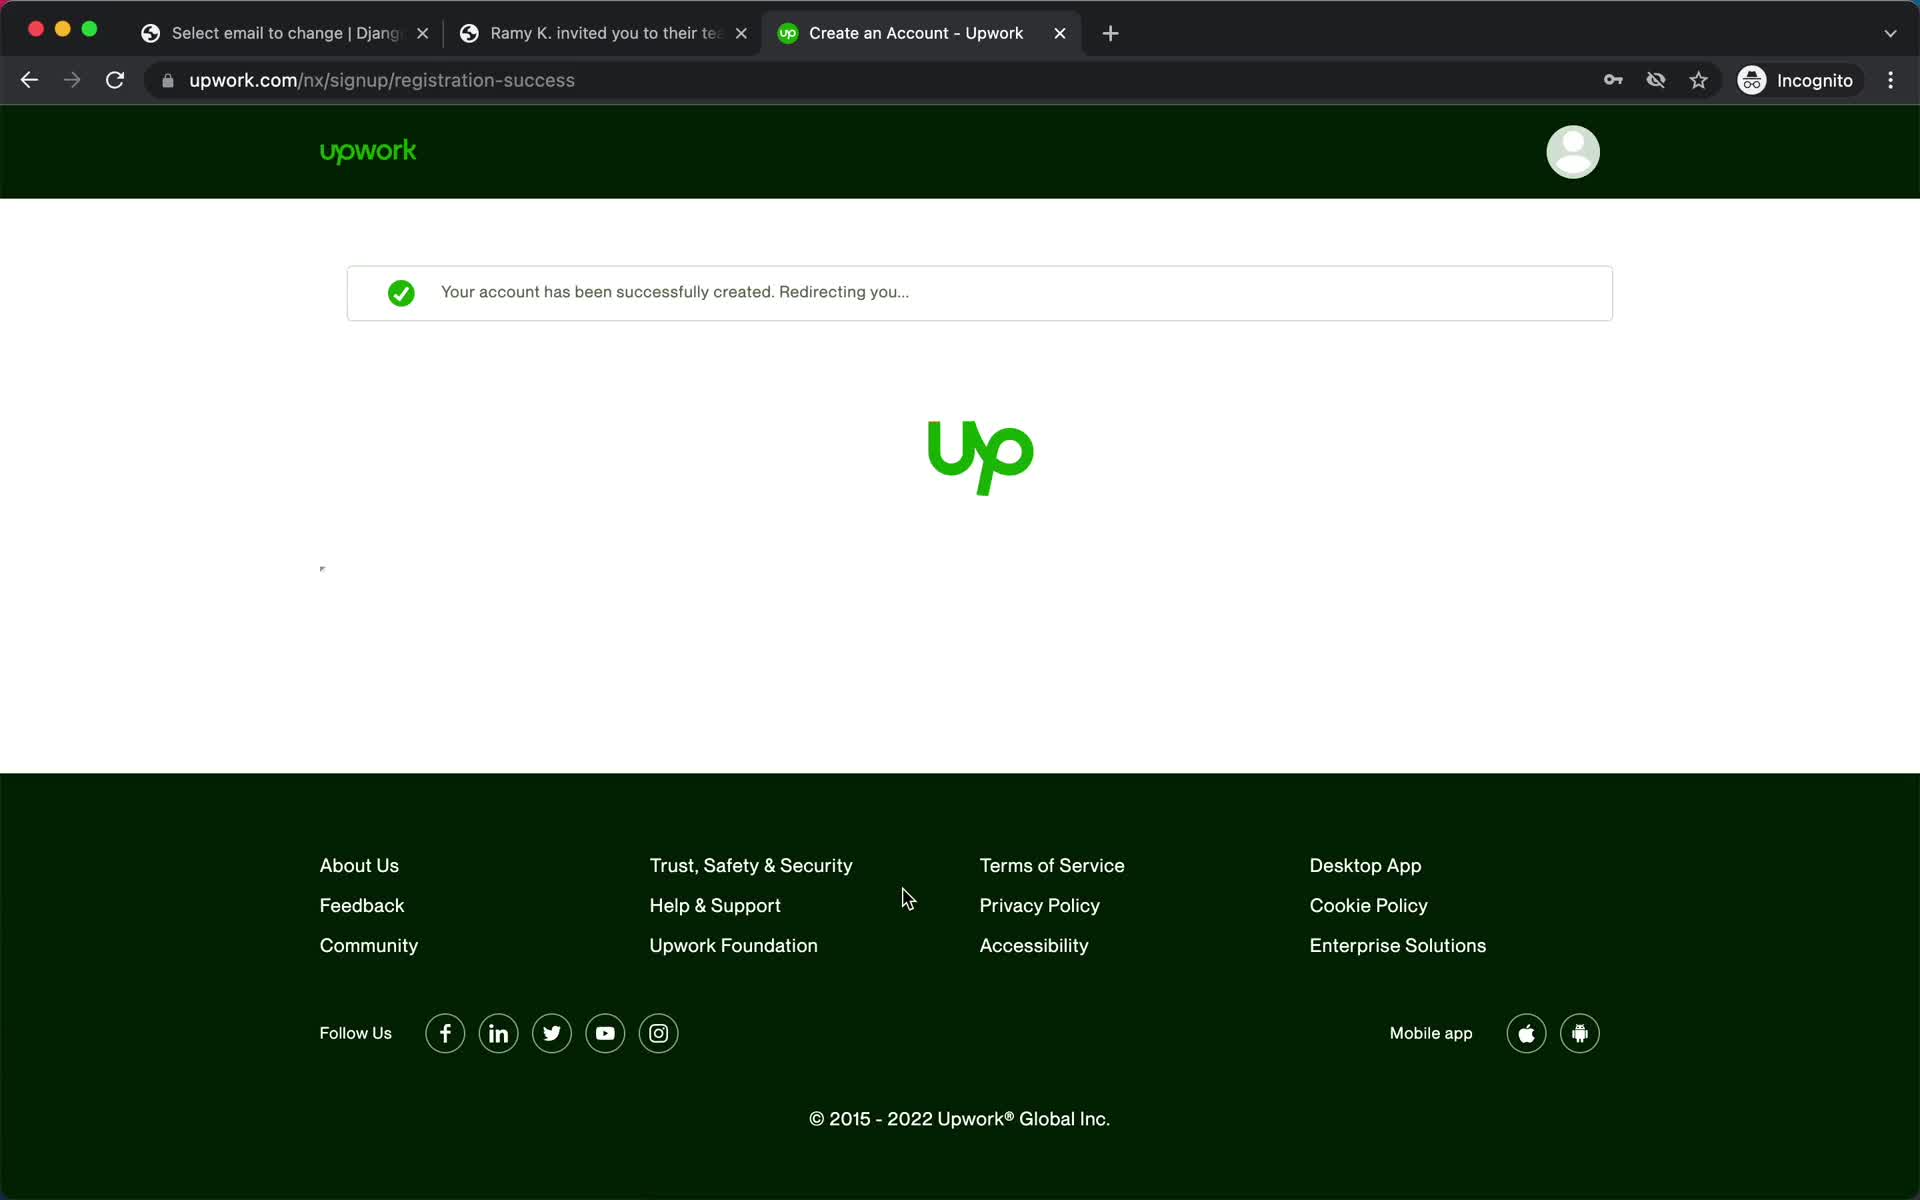
Task: Click the crossed-out eye tracking-blocked icon in address bar
Action: 1656,80
